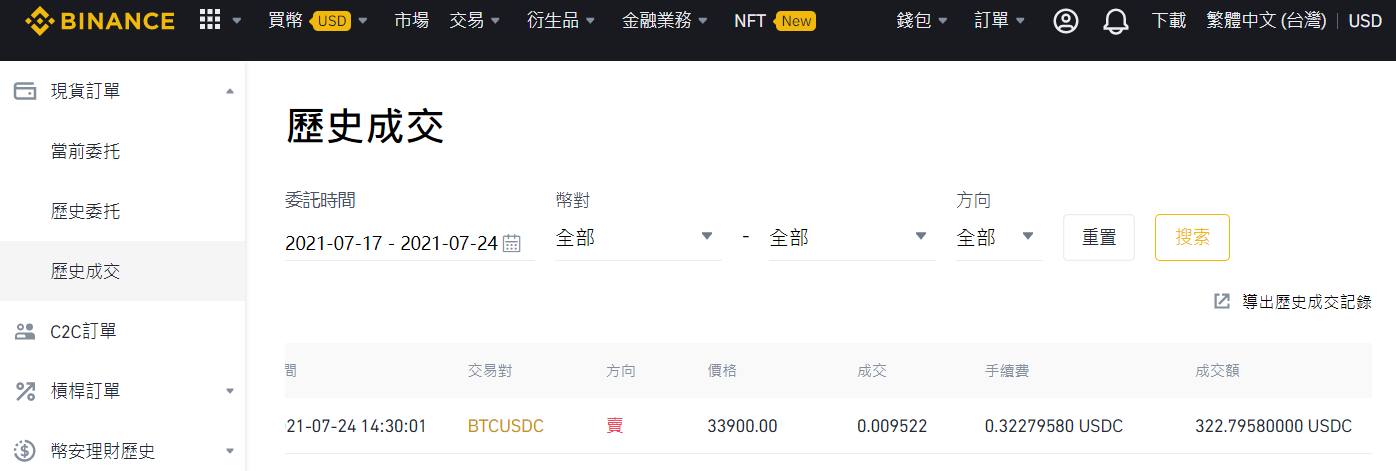Expand the first 幣對 全部 dropdown

point(638,238)
